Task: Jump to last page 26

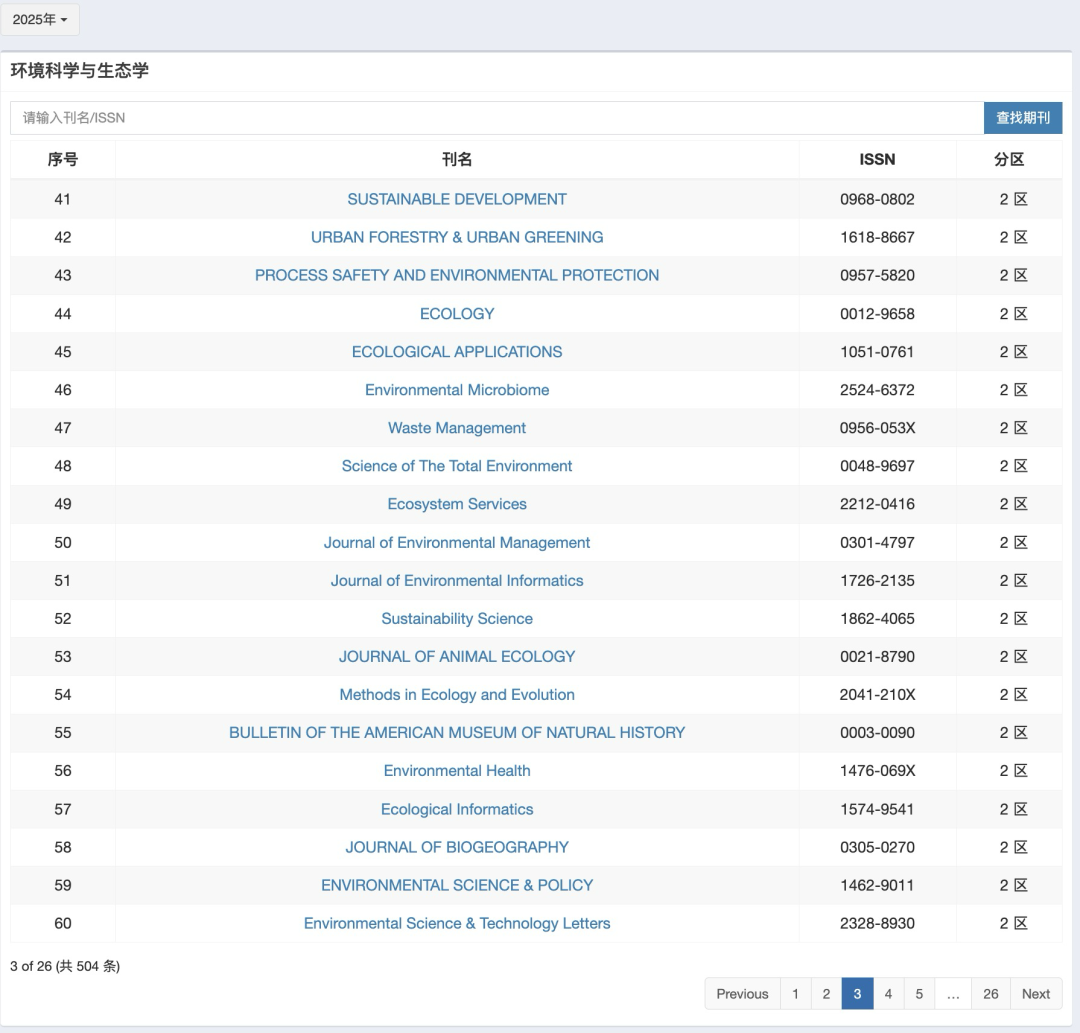Action: [990, 994]
